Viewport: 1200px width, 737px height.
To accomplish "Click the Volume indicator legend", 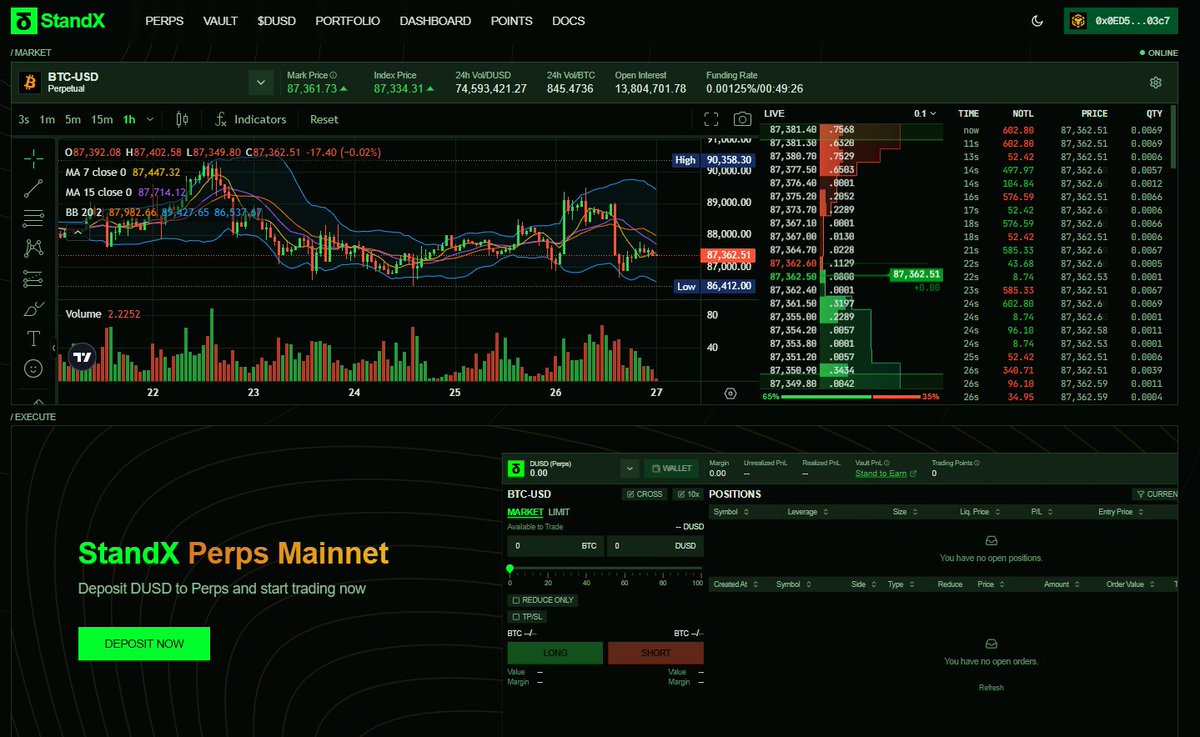I will [x=83, y=314].
